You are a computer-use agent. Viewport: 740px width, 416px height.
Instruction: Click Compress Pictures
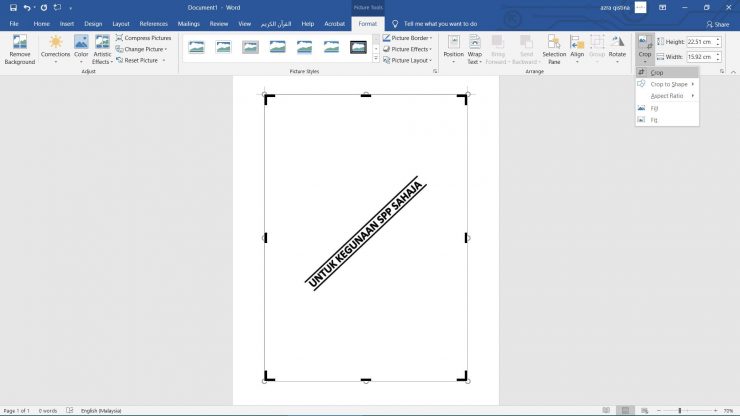click(143, 38)
